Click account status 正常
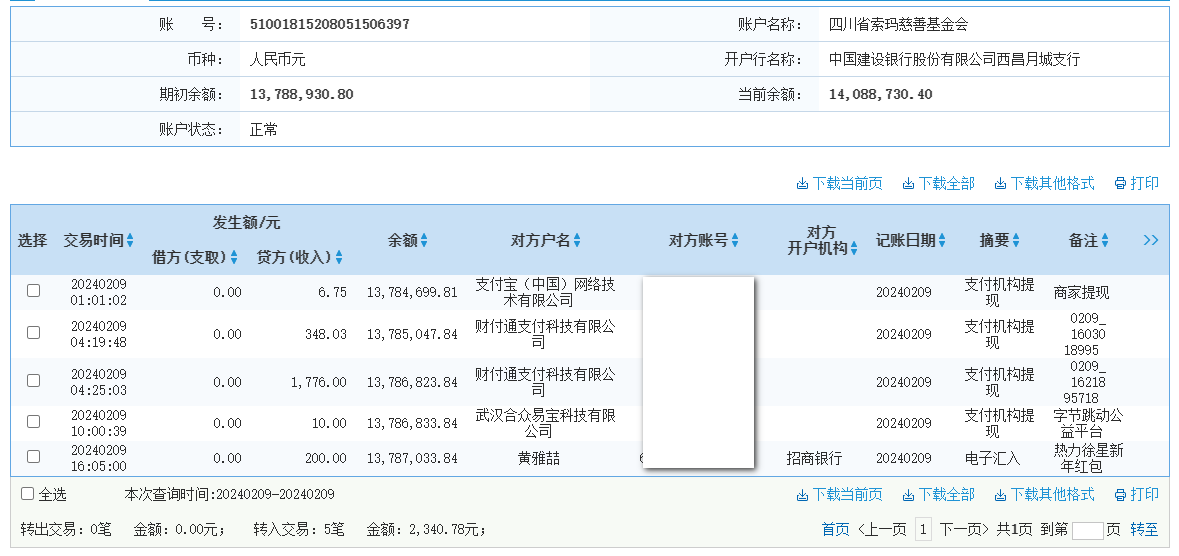The height and width of the screenshot is (556, 1179). click(263, 129)
